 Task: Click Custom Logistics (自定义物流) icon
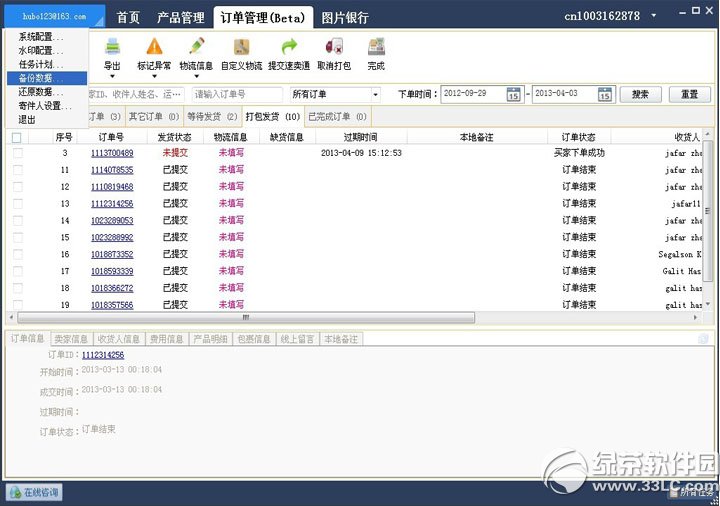(242, 46)
